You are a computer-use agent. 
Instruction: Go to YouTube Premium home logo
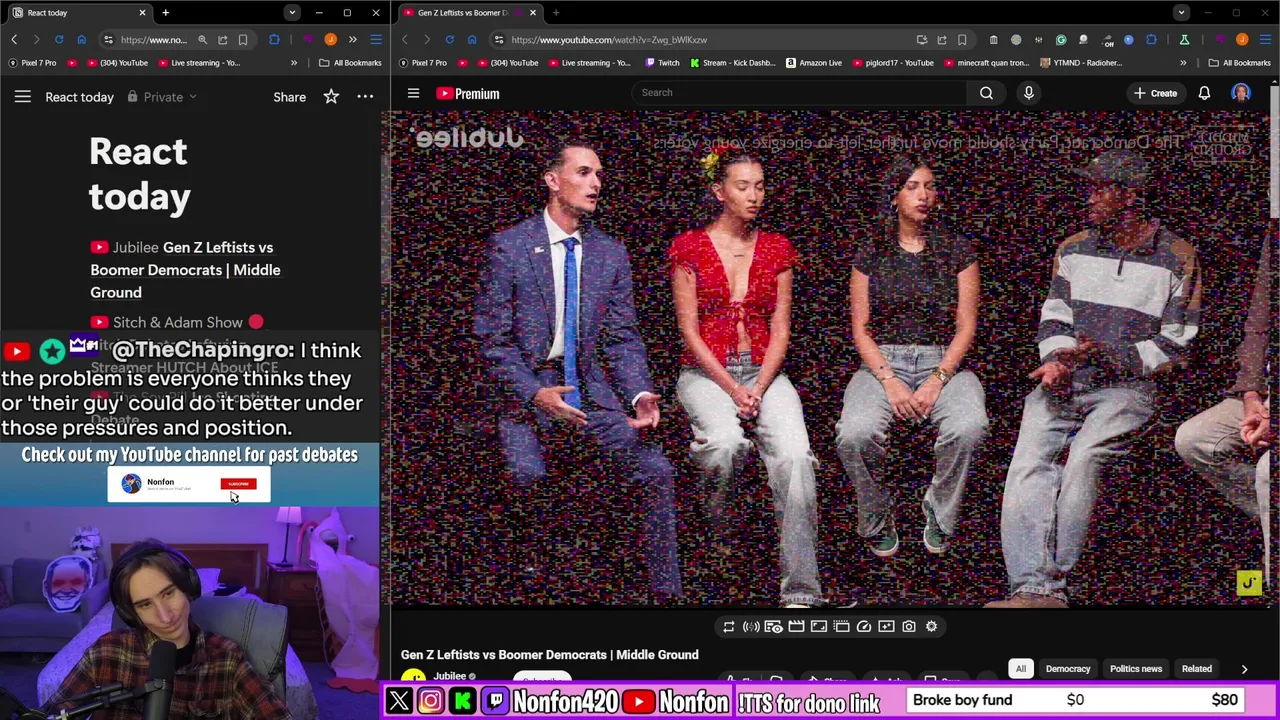[468, 93]
